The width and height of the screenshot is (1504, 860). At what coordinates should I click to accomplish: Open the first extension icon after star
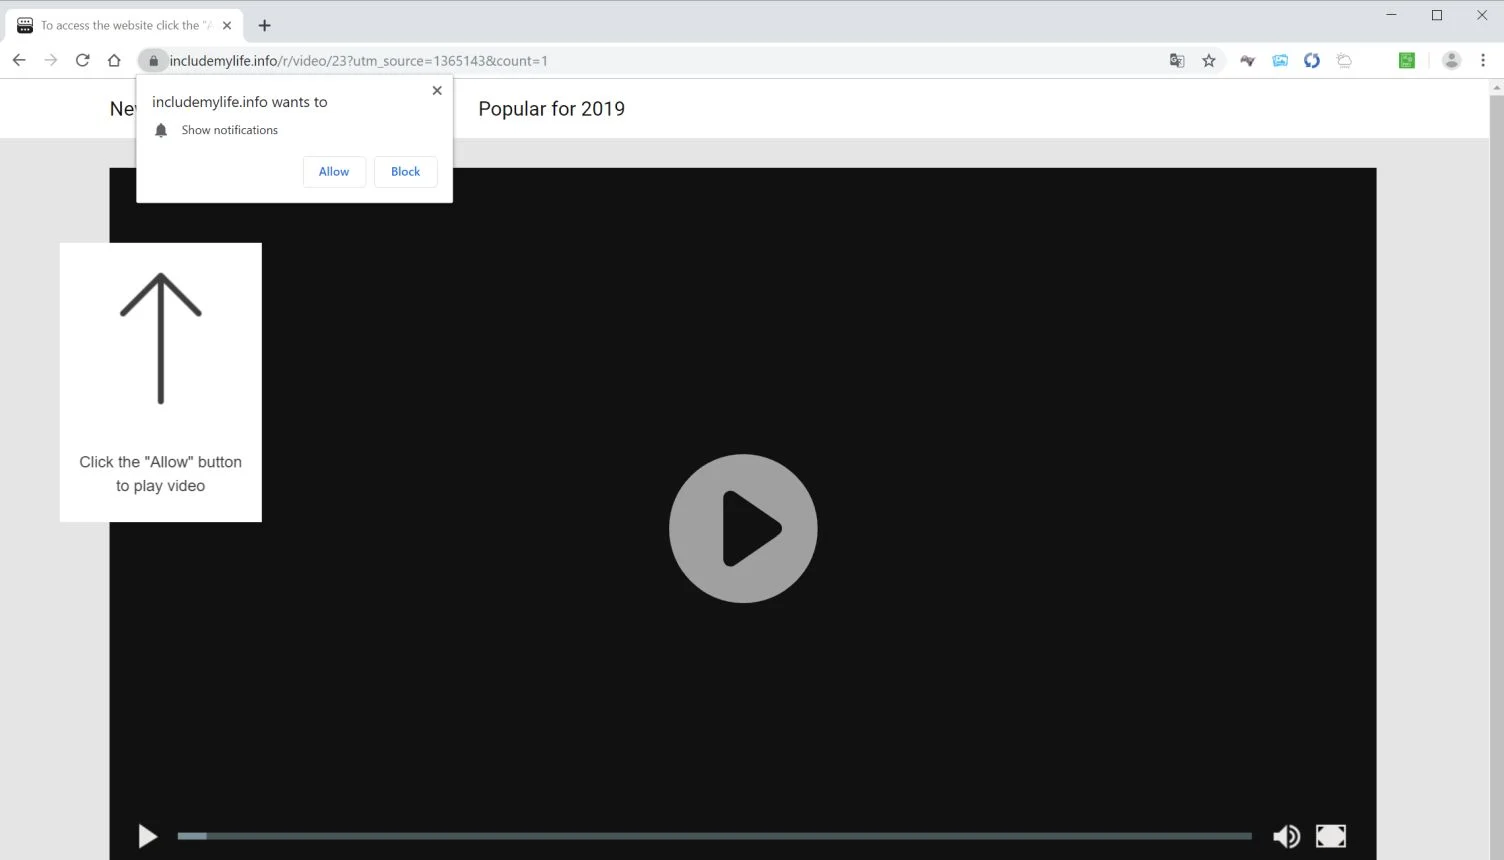1247,61
